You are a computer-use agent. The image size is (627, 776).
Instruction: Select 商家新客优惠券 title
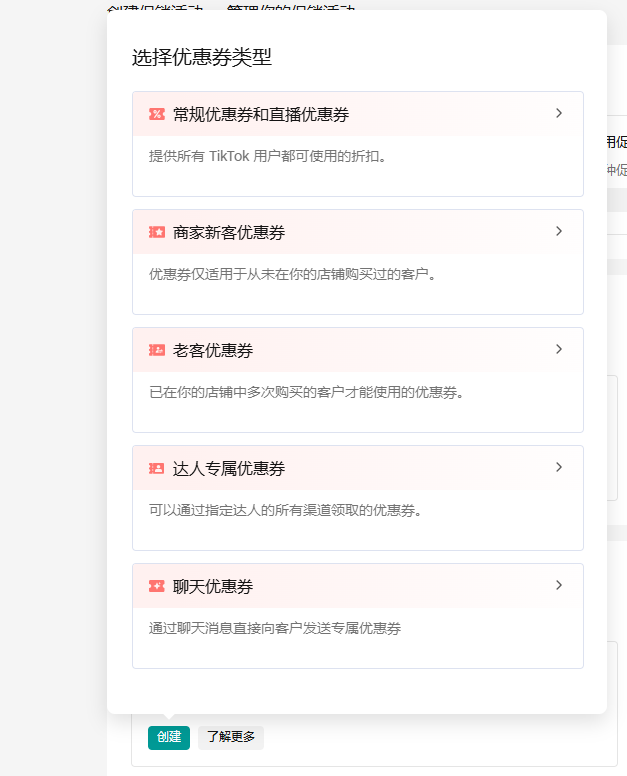pos(228,232)
